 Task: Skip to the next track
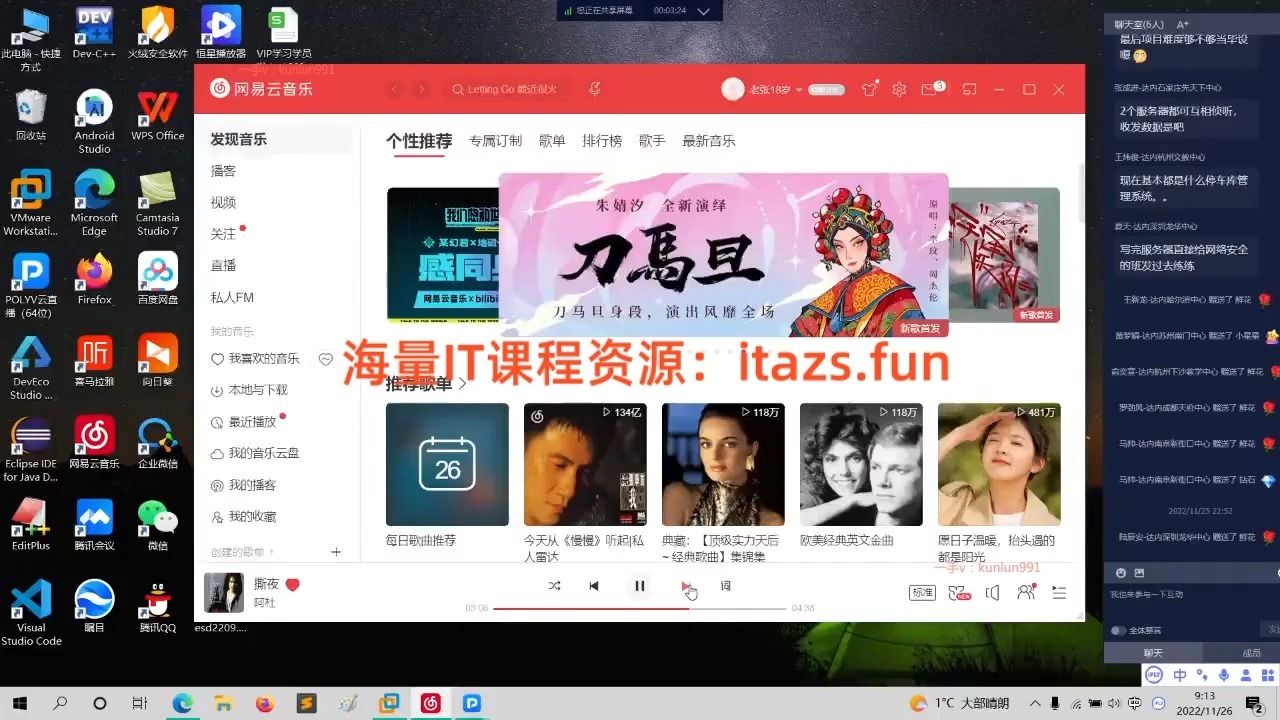pos(686,586)
